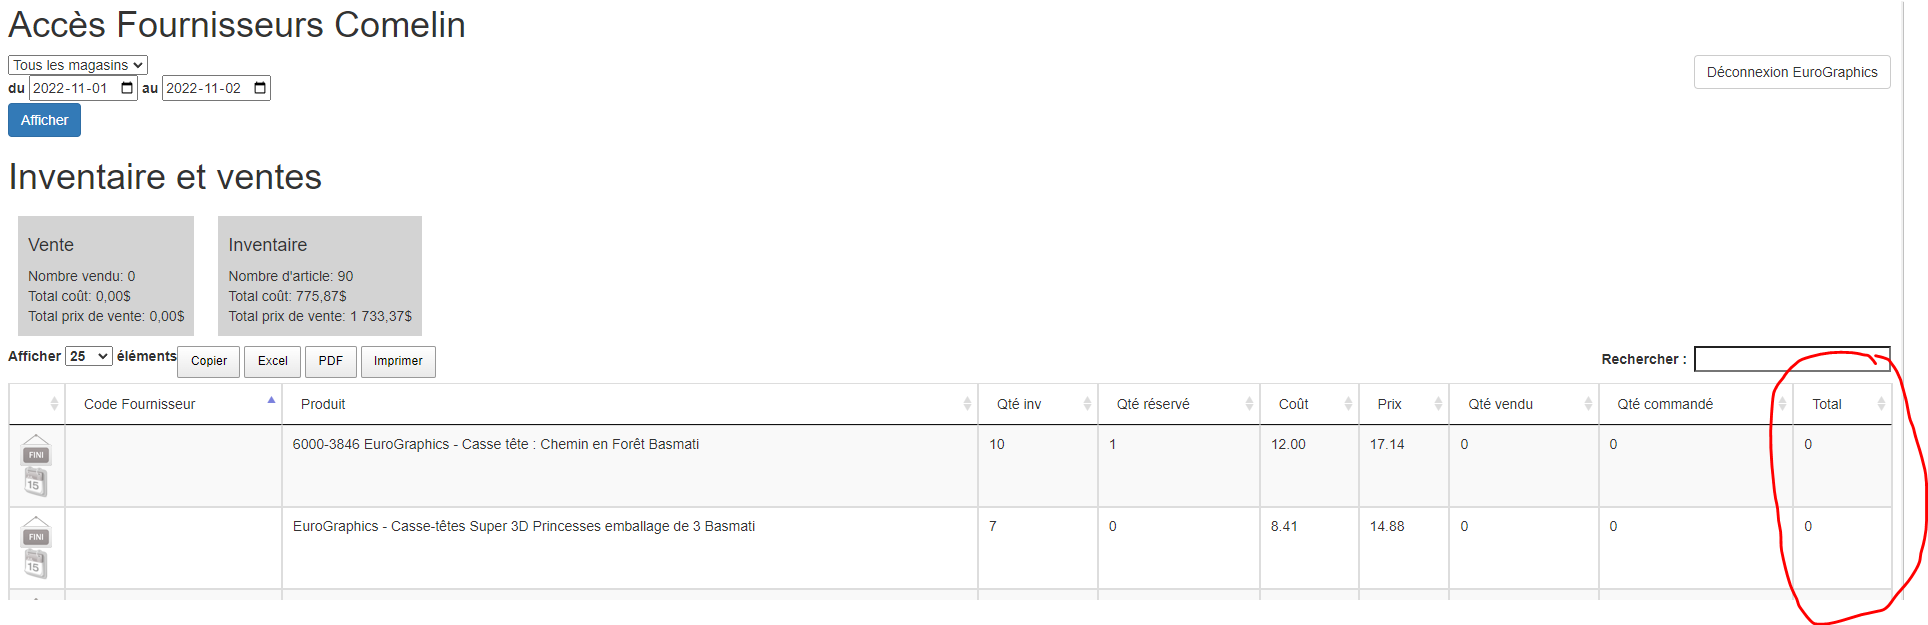1928x625 pixels.
Task: Click calendar icon in second product row
Action: point(36,565)
